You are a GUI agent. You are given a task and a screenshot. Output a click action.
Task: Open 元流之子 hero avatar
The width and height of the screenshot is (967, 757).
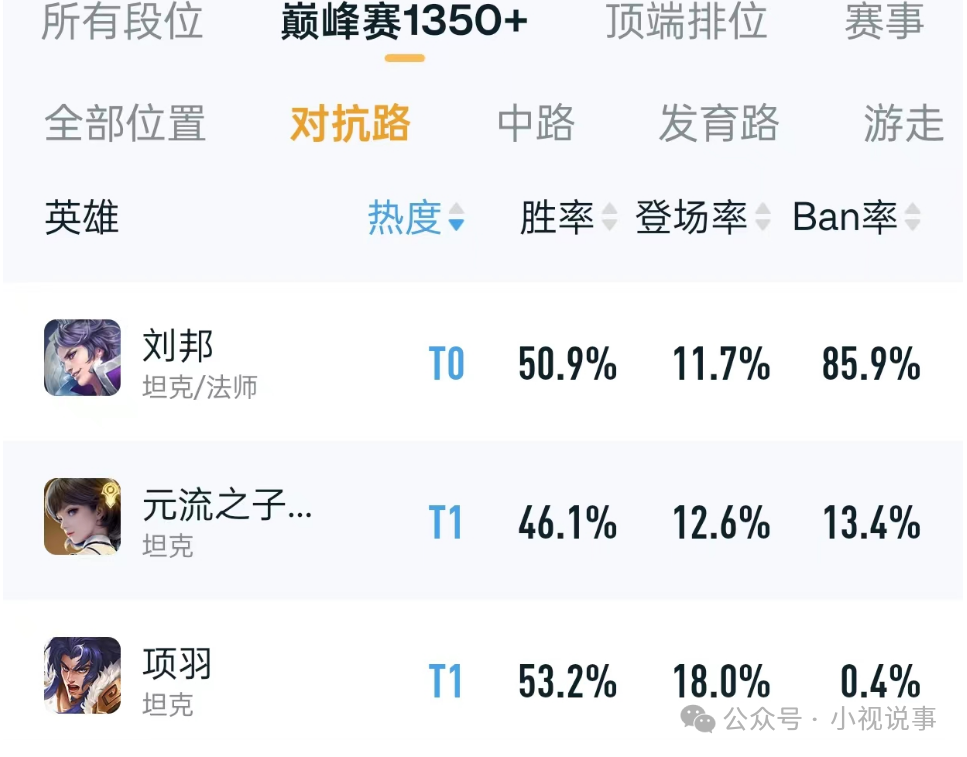click(x=83, y=516)
